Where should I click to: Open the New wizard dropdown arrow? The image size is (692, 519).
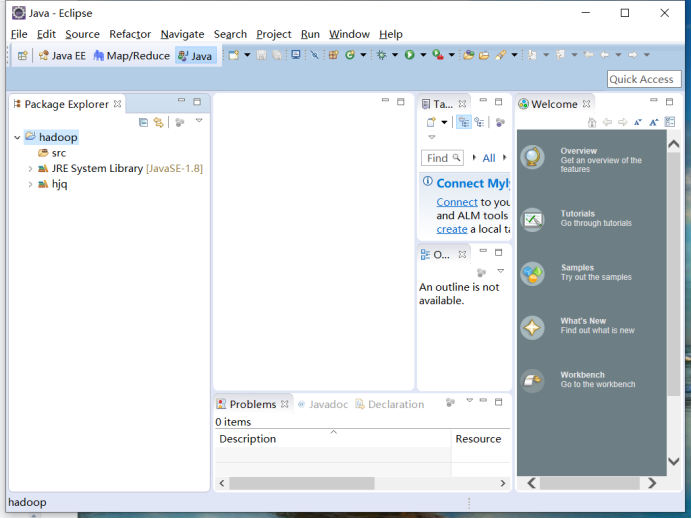pos(247,55)
